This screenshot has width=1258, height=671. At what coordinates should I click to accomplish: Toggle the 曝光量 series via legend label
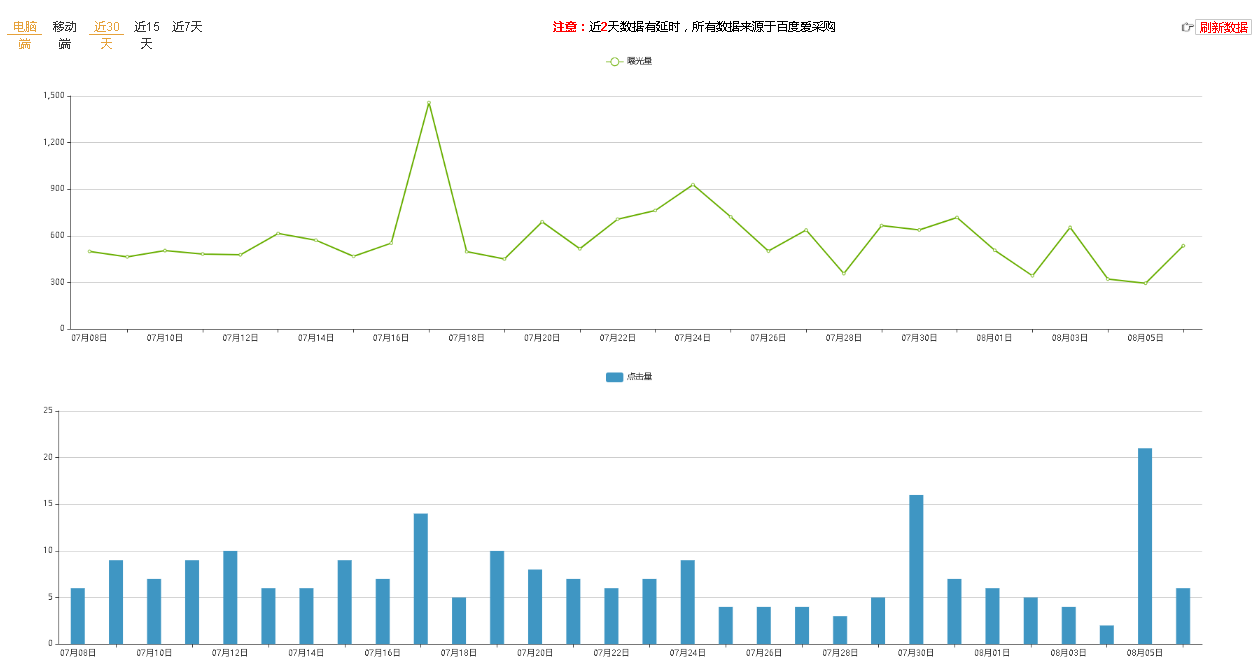point(640,62)
